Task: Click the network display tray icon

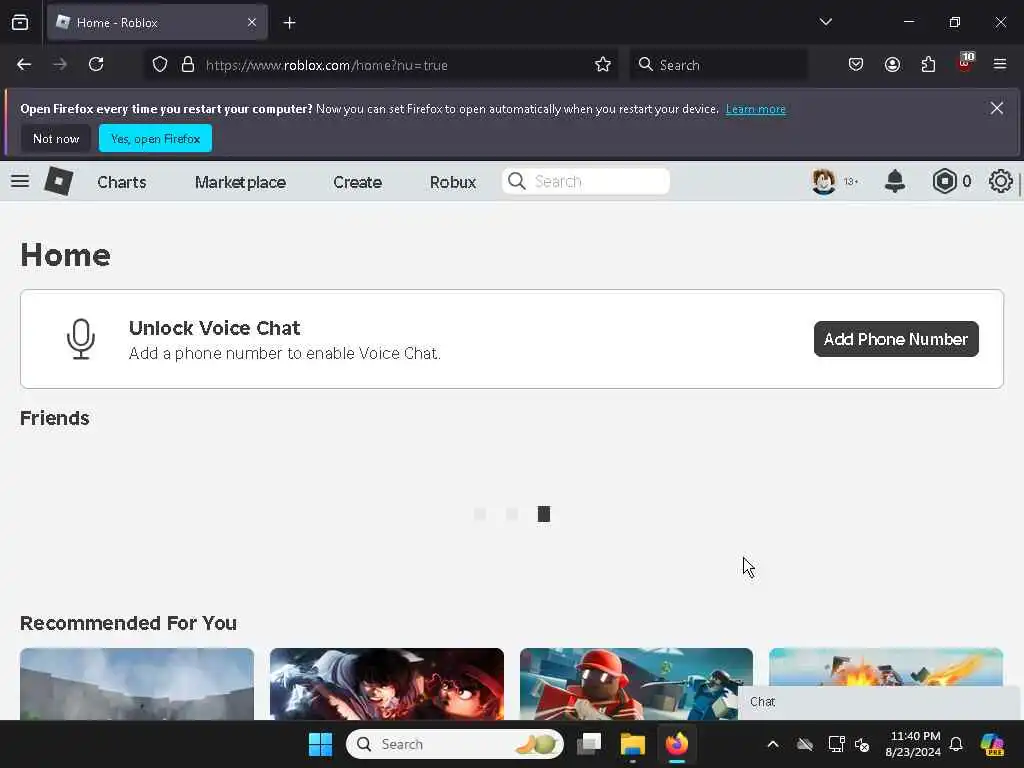Action: (836, 744)
